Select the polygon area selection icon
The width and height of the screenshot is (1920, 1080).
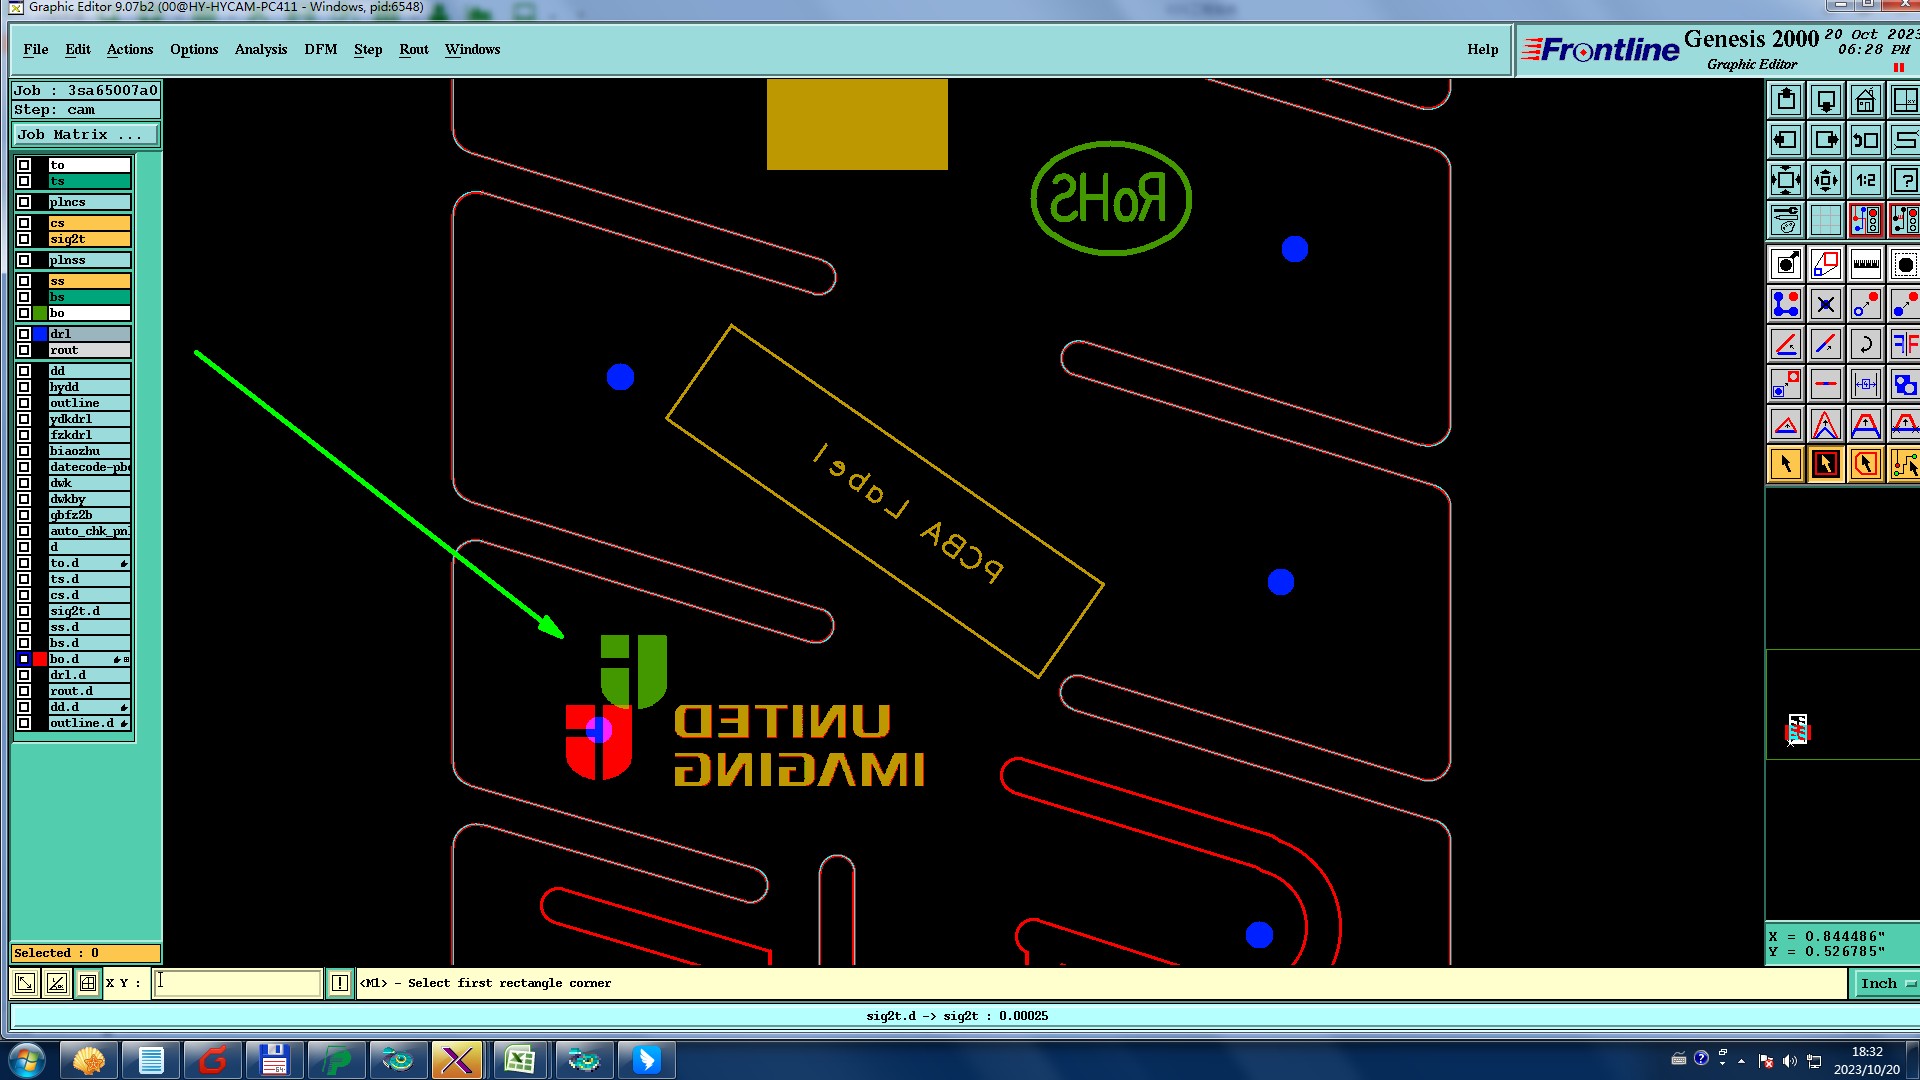point(1865,465)
